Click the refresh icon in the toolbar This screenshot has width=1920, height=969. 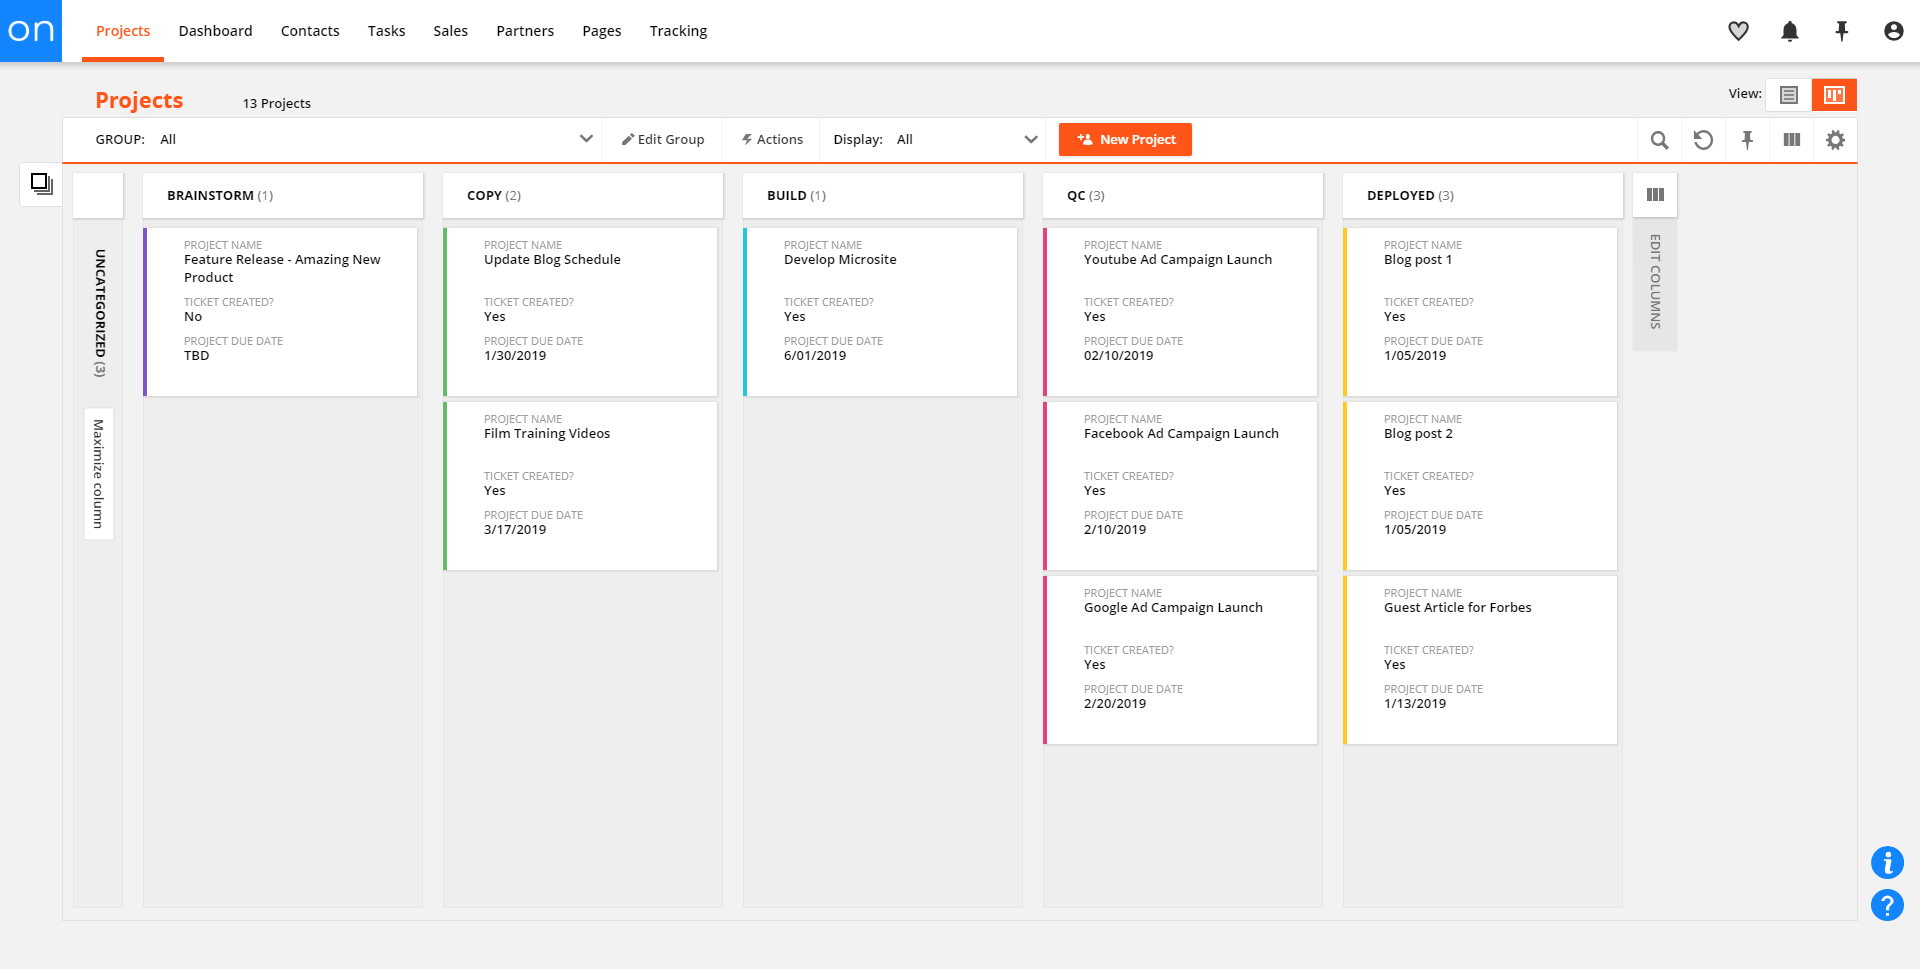(1703, 140)
